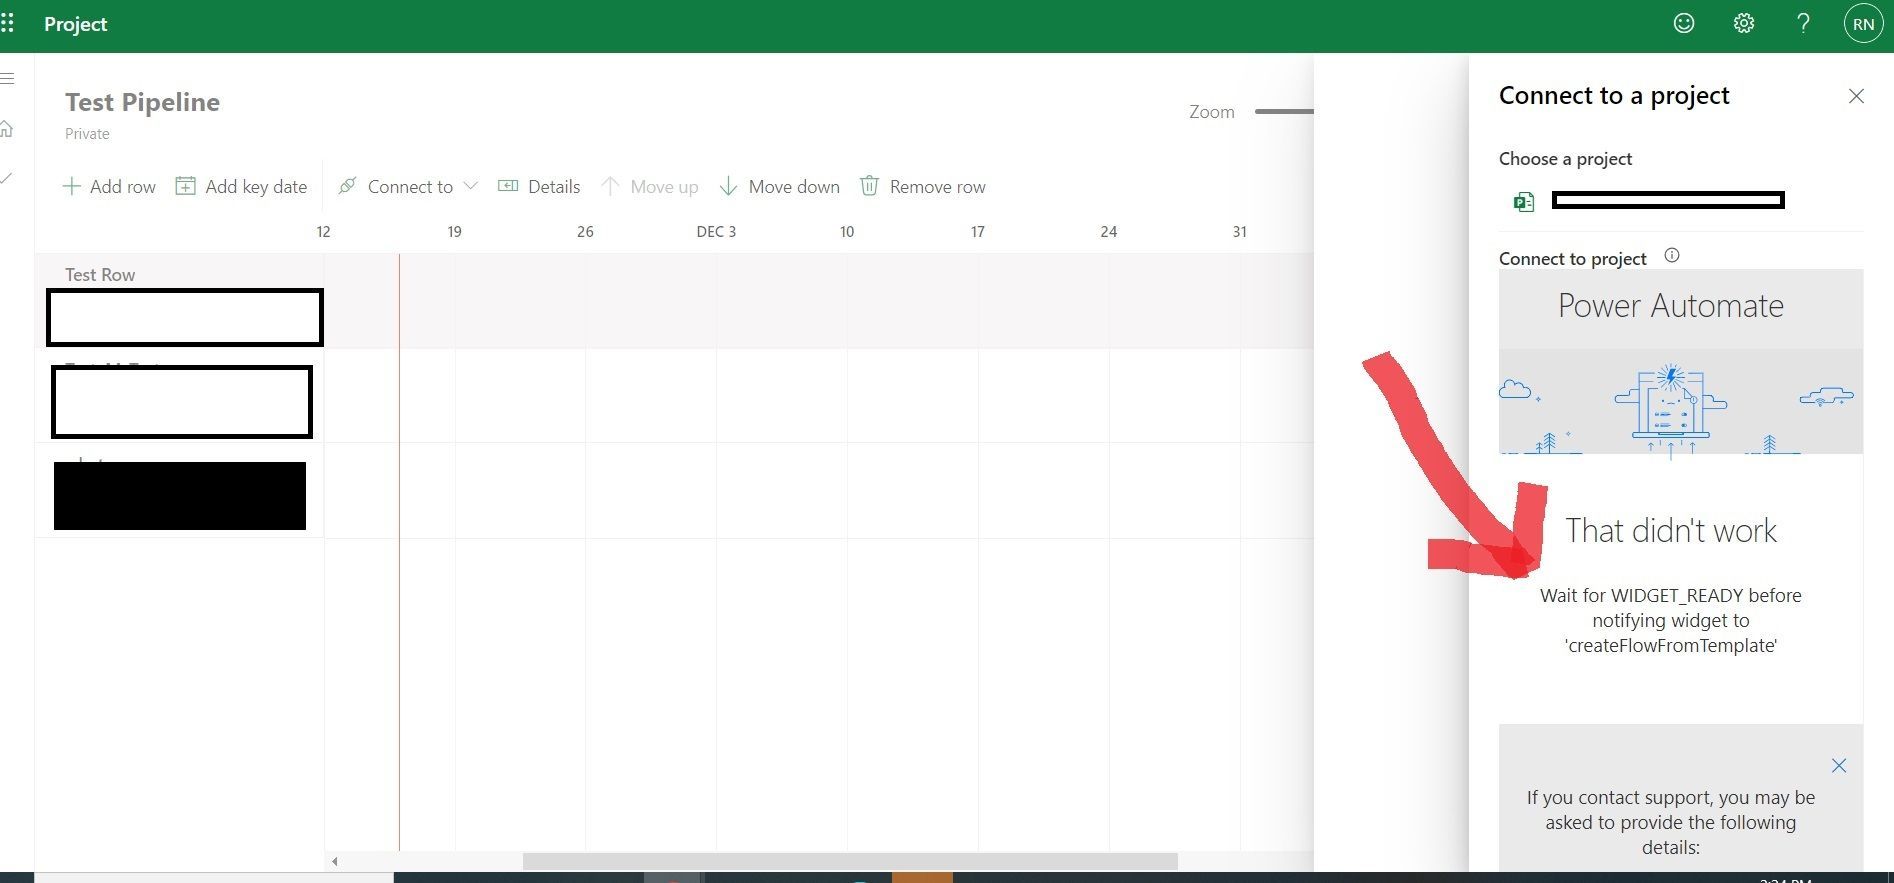Click Move down arrow button

(780, 186)
